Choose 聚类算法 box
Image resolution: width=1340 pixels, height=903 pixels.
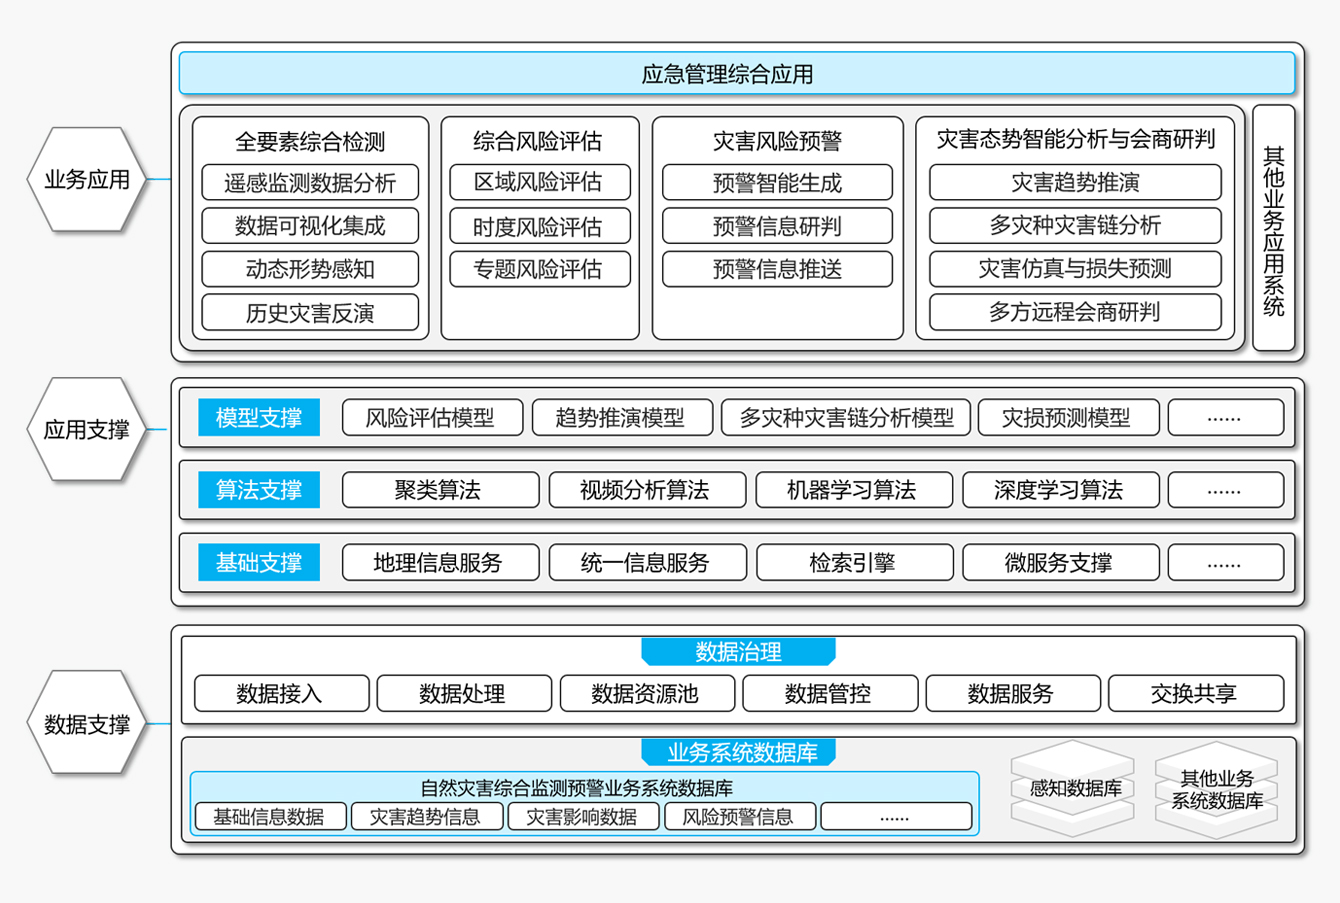440,490
